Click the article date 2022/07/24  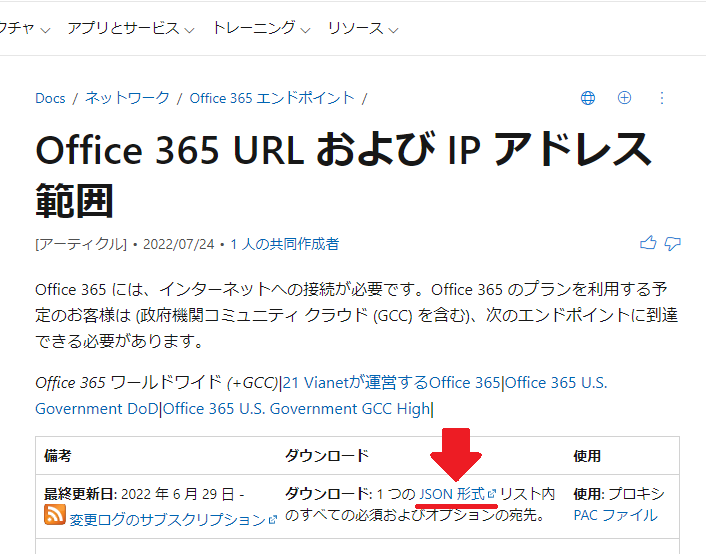point(178,244)
